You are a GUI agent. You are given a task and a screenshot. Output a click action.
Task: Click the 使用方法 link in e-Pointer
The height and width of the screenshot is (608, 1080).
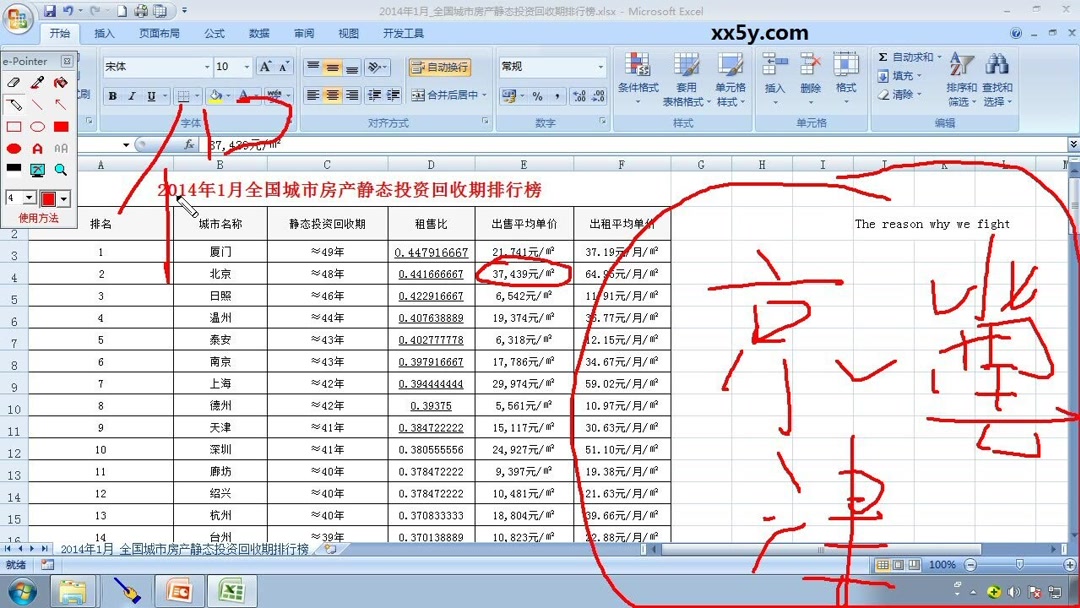point(38,217)
